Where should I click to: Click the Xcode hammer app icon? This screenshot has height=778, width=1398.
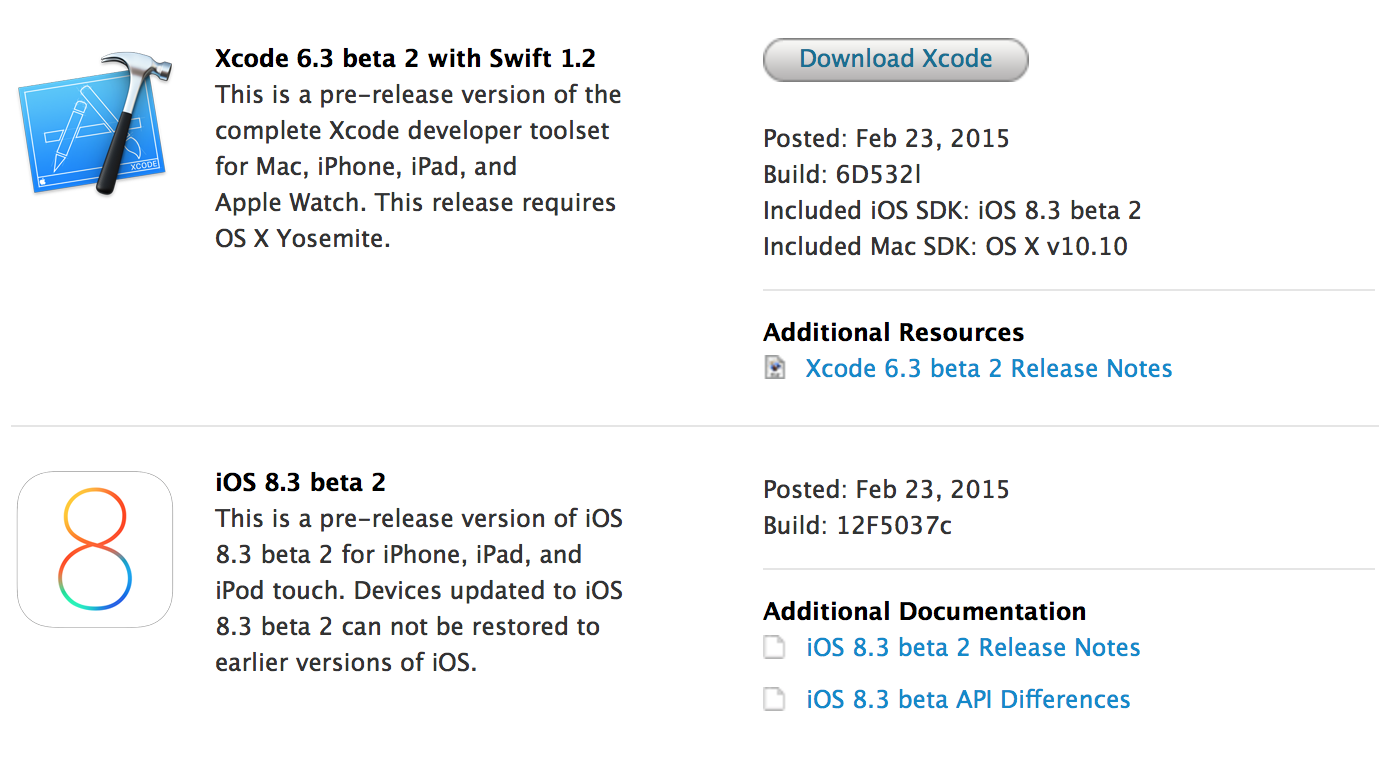[x=91, y=121]
